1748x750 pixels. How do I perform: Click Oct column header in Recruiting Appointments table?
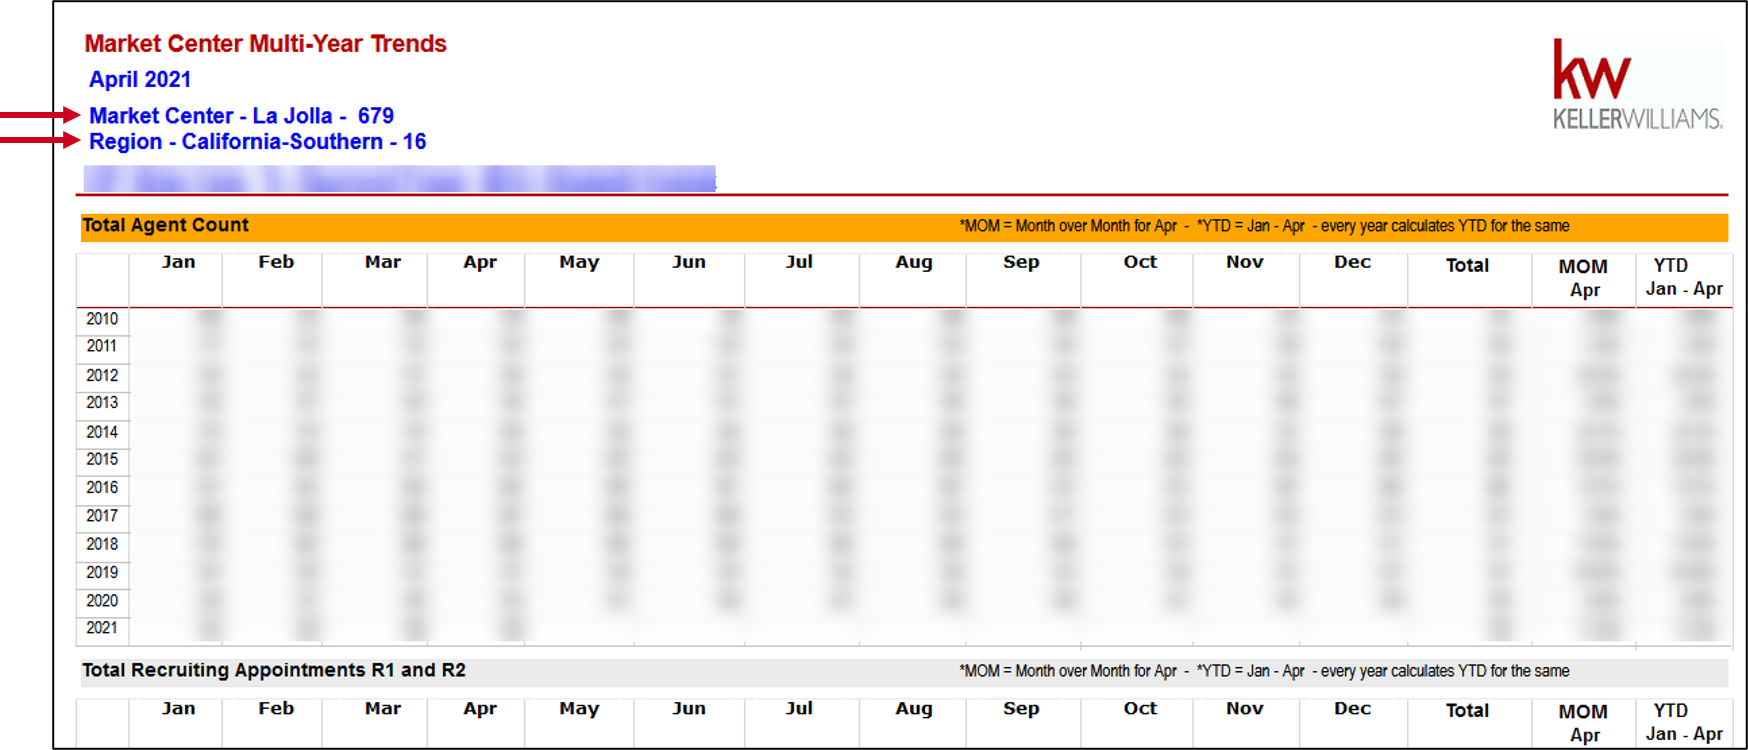1140,709
